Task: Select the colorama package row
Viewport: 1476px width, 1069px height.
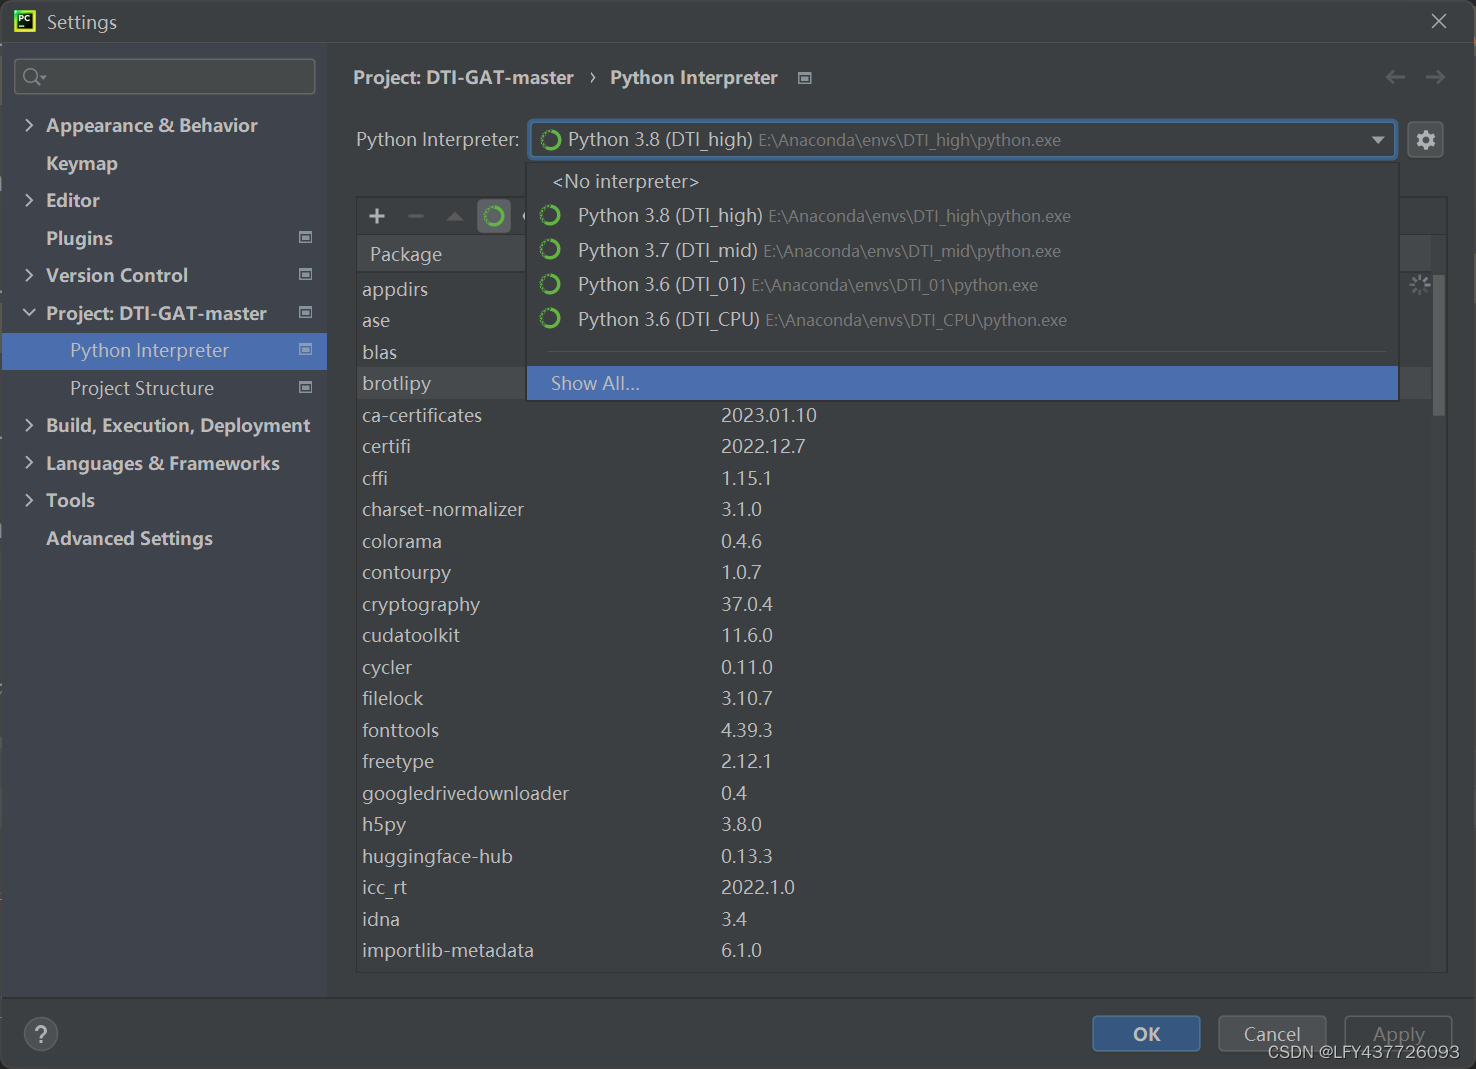Action: pyautogui.click(x=895, y=541)
